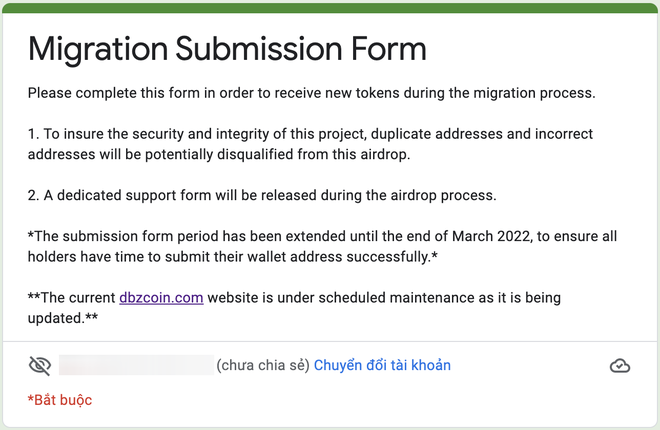Viewport: 660px width, 430px height.
Task: Open the dbzcoin.com website link
Action: click(x=161, y=298)
